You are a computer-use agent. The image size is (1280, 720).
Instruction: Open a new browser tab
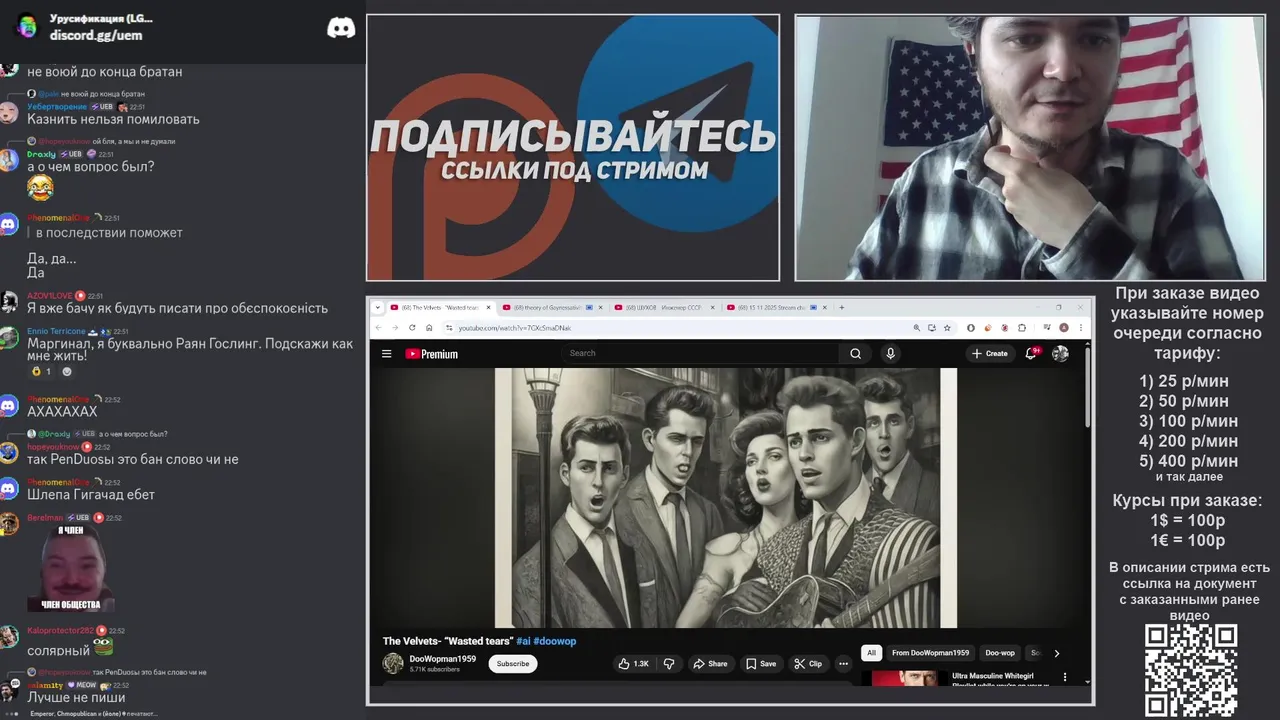pos(842,307)
